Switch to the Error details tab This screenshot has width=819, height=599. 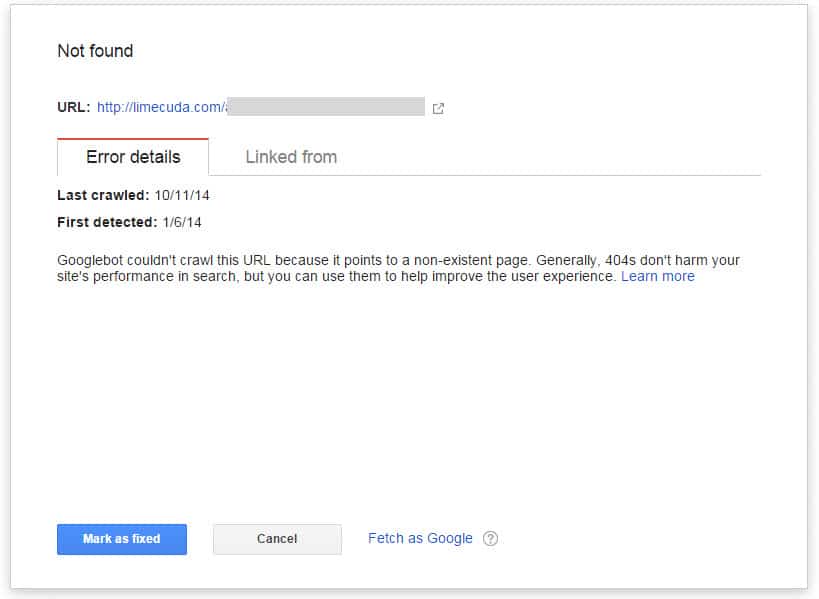pos(133,157)
